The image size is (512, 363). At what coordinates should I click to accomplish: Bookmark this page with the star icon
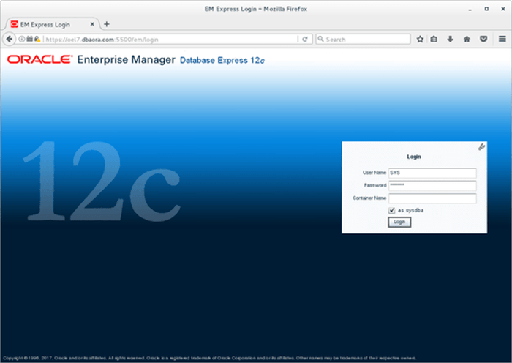(420, 39)
